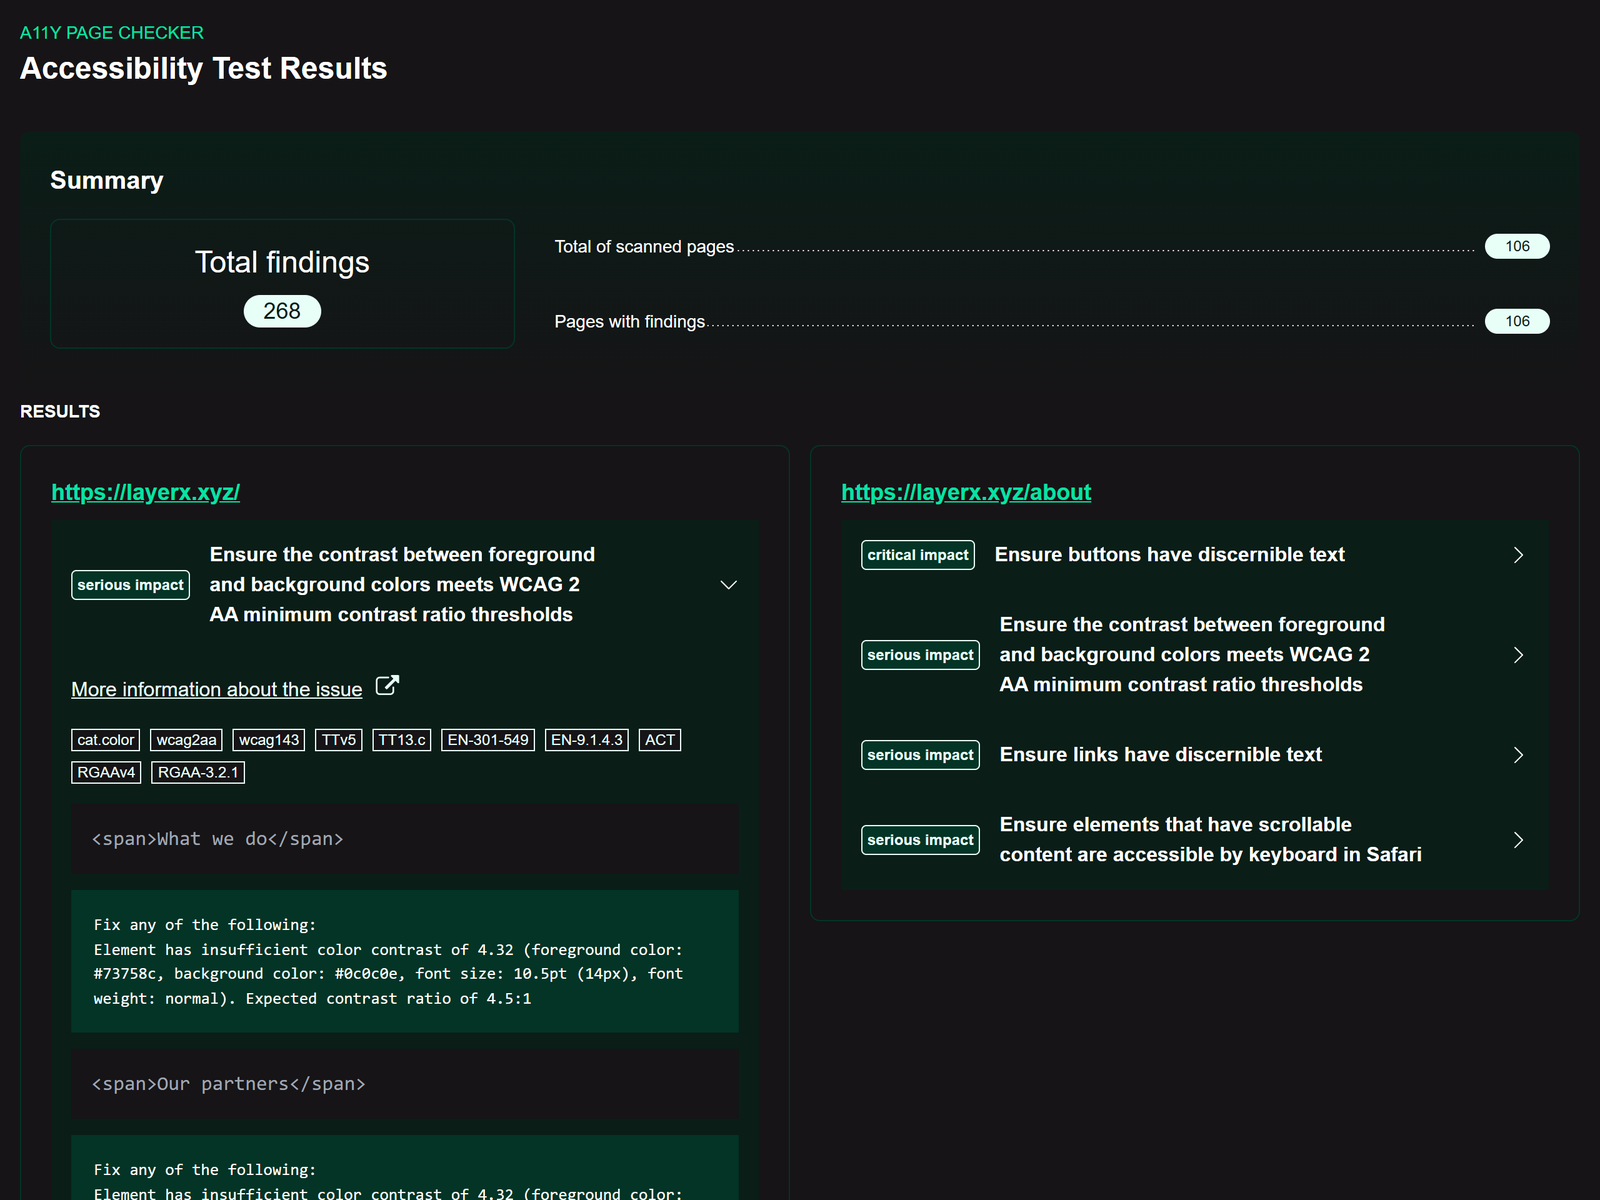
Task: Click serious impact badge beside links discernible text
Action: [921, 755]
